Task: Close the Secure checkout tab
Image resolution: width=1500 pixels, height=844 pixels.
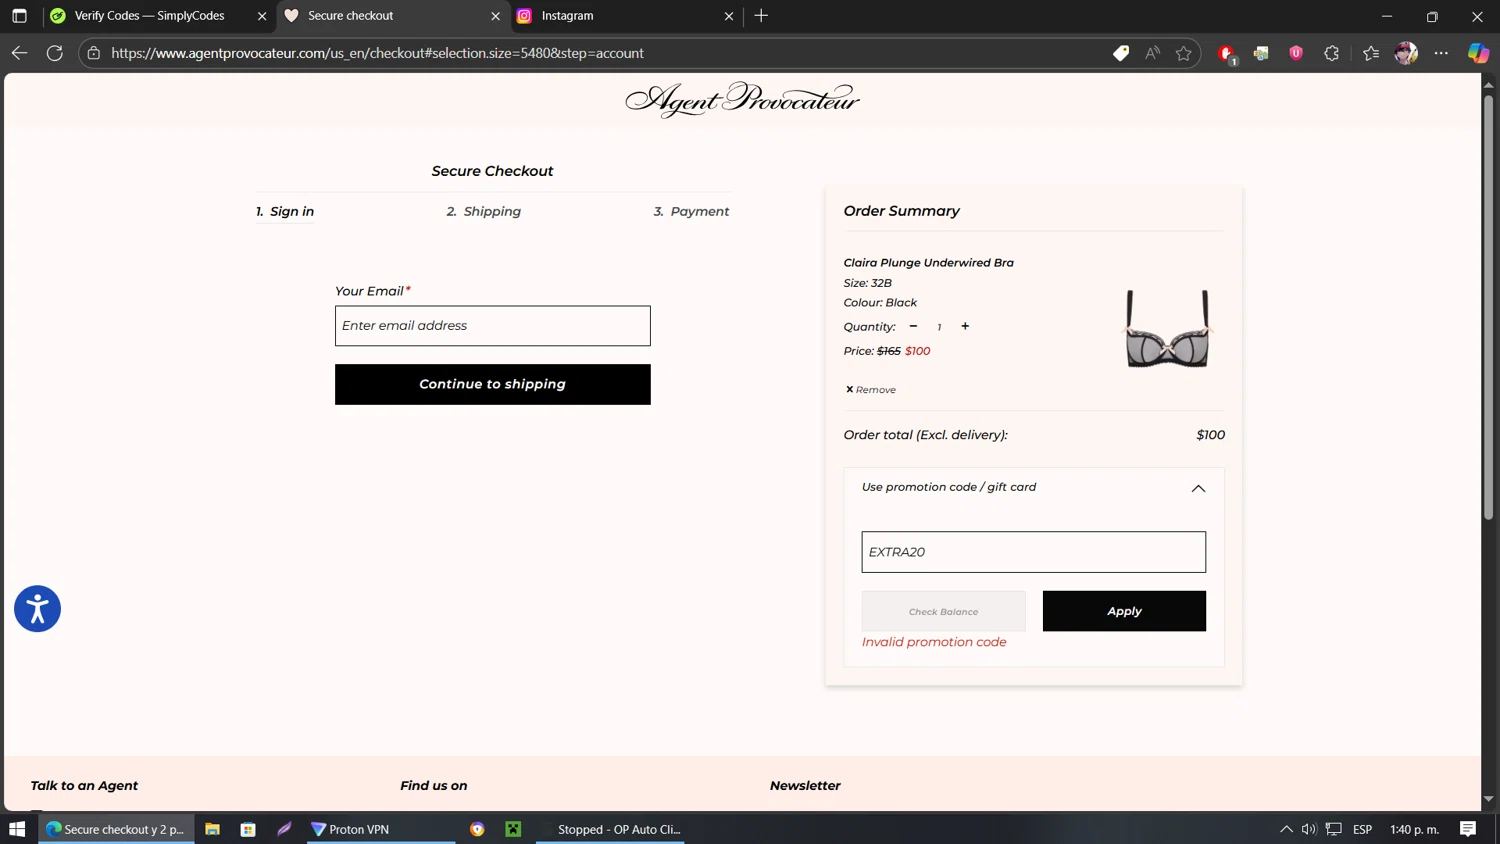Action: [495, 16]
